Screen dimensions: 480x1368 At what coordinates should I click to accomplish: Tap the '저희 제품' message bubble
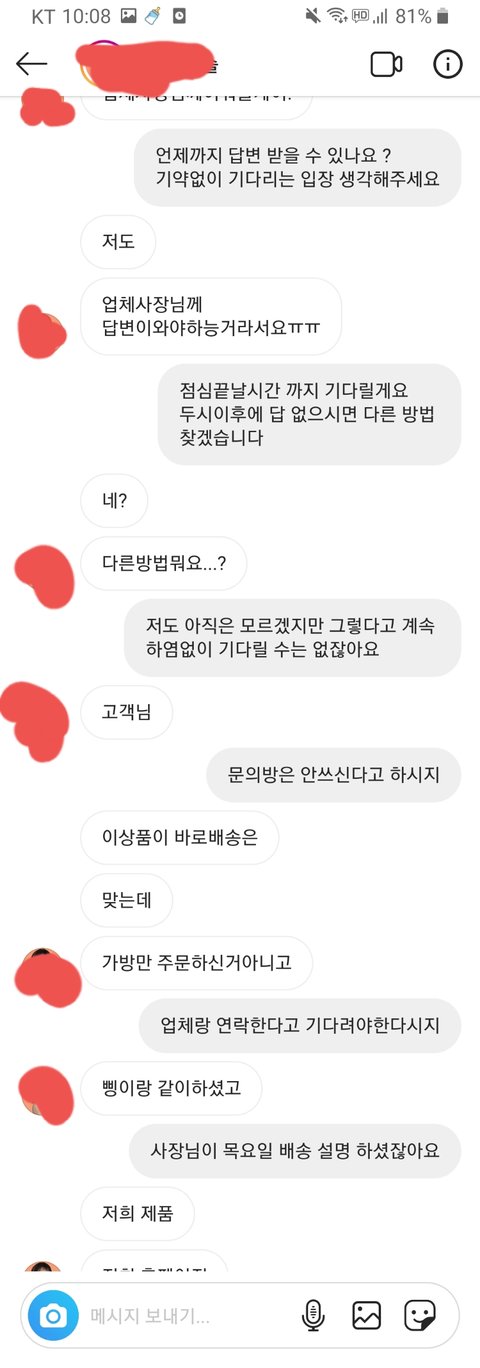click(x=138, y=1214)
